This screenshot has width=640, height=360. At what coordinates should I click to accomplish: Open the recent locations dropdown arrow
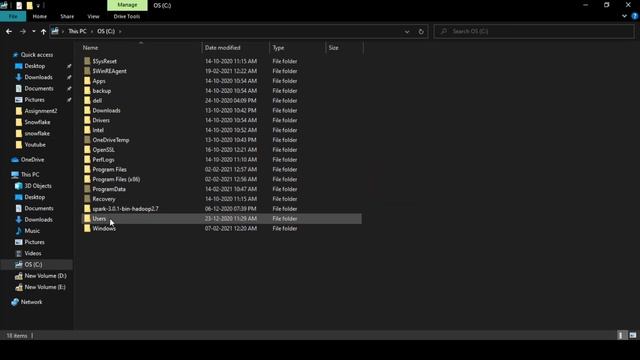pyautogui.click(x=33, y=31)
